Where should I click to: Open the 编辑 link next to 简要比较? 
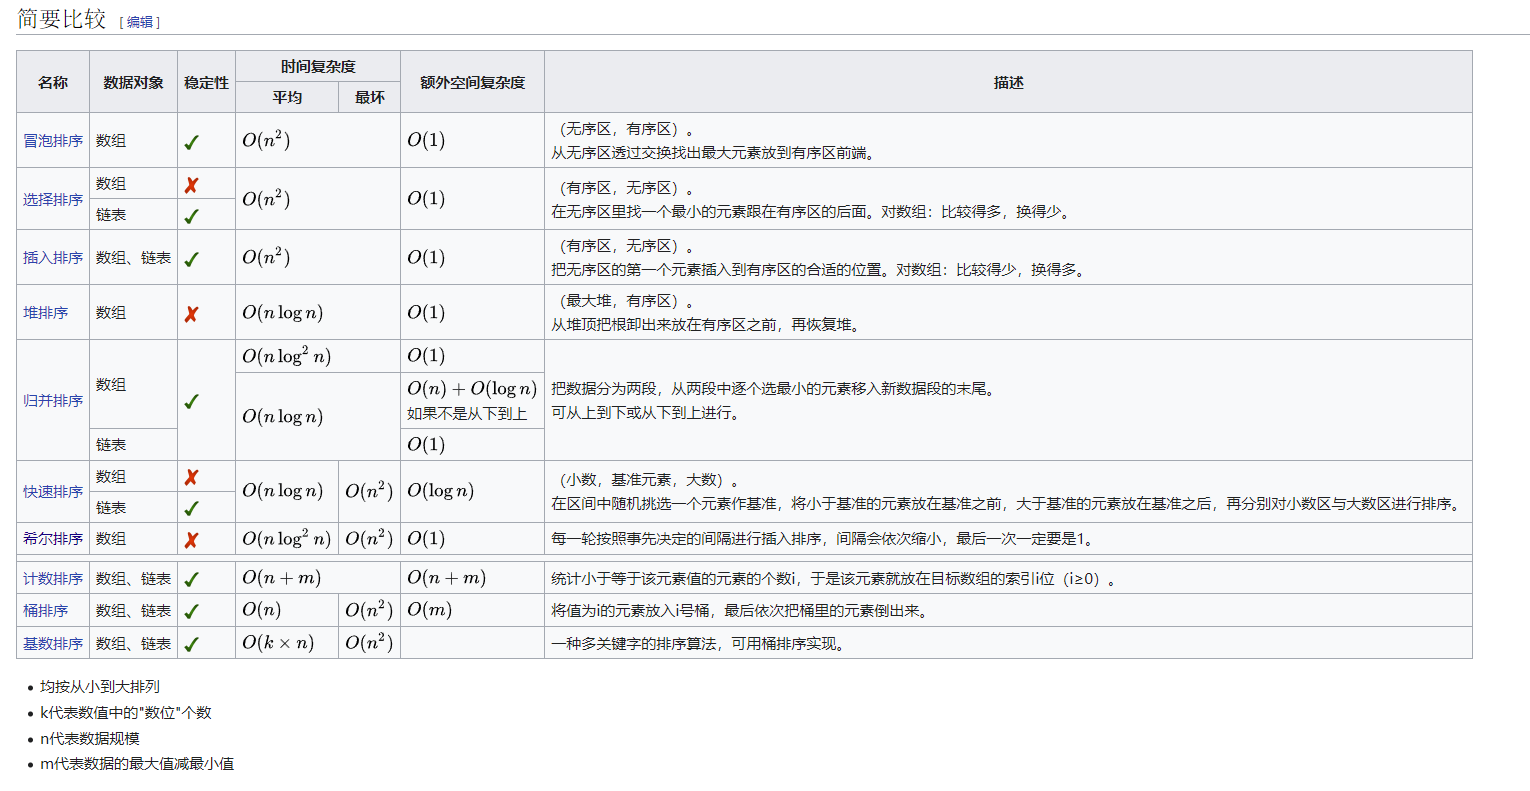(140, 22)
